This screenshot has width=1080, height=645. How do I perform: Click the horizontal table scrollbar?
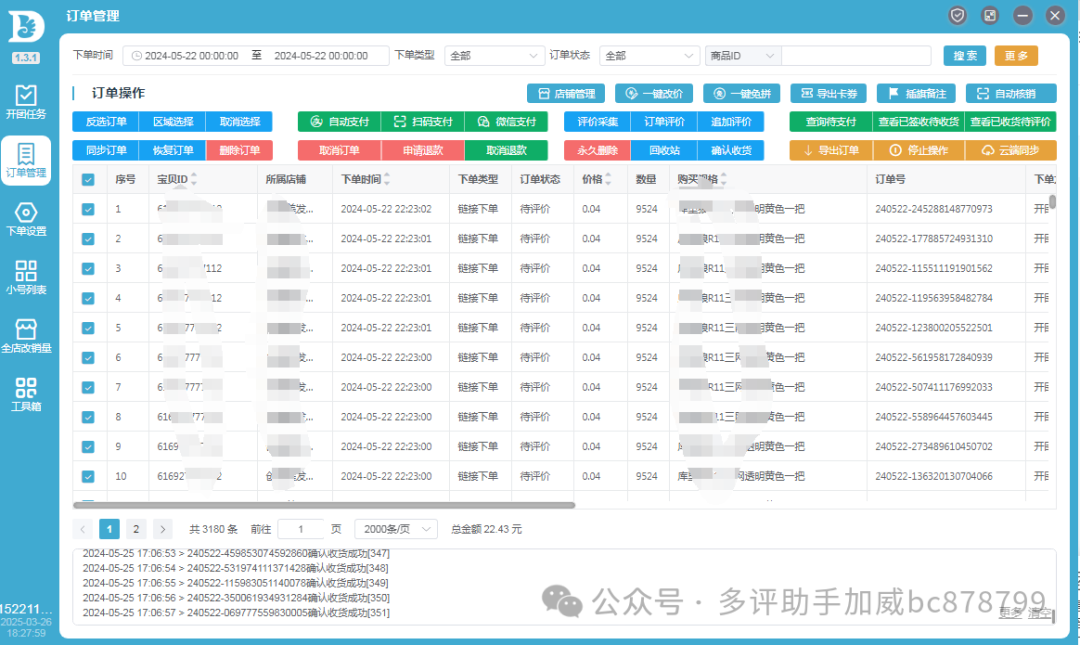point(324,505)
